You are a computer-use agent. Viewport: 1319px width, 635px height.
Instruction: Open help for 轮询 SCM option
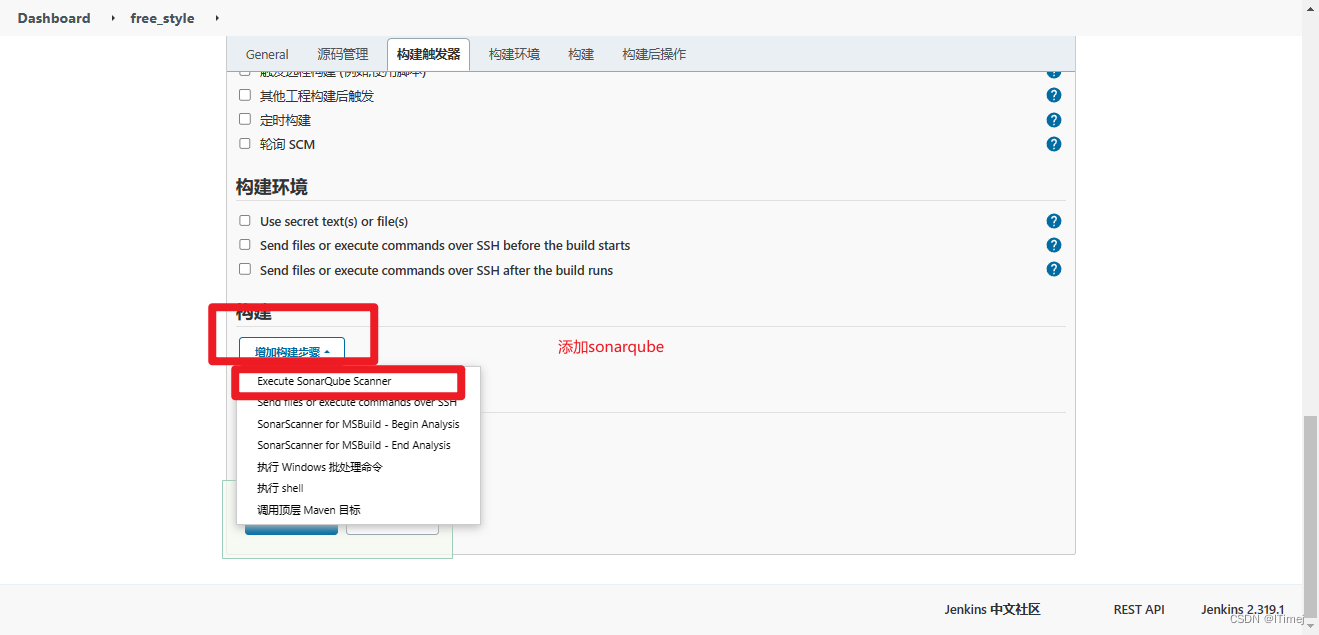tap(1053, 143)
